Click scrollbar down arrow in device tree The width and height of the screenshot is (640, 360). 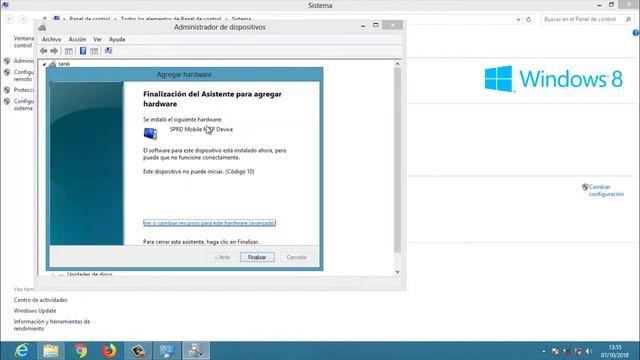398,272
